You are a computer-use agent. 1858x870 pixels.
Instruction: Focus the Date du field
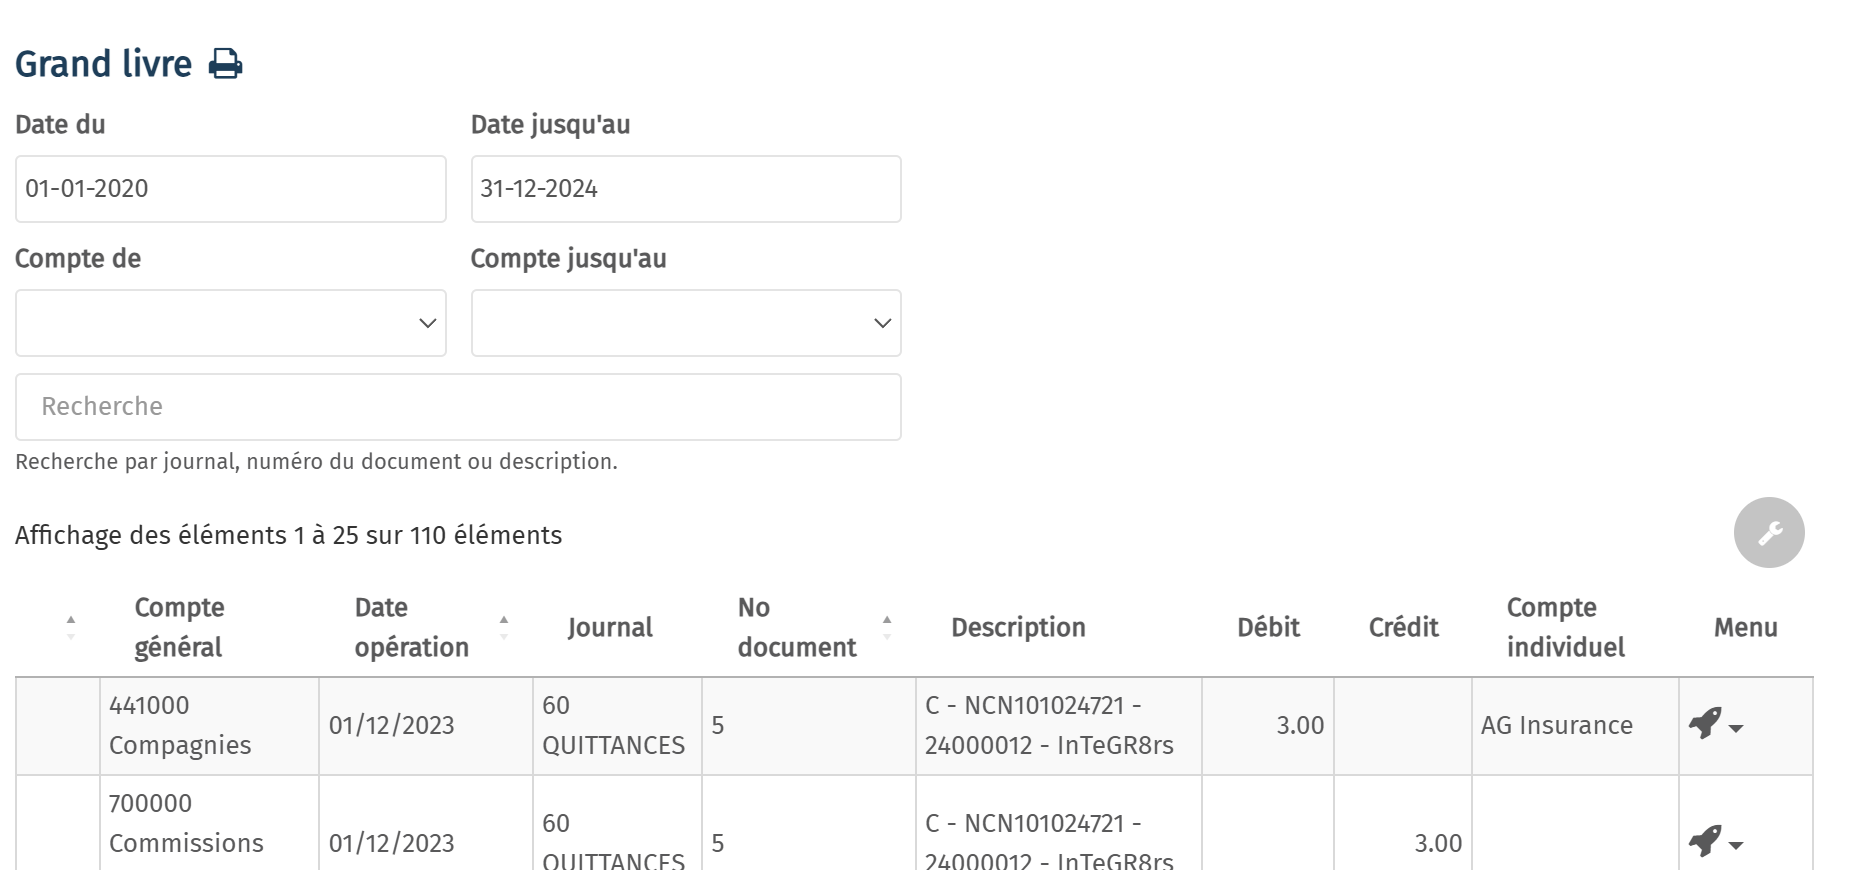pos(231,189)
